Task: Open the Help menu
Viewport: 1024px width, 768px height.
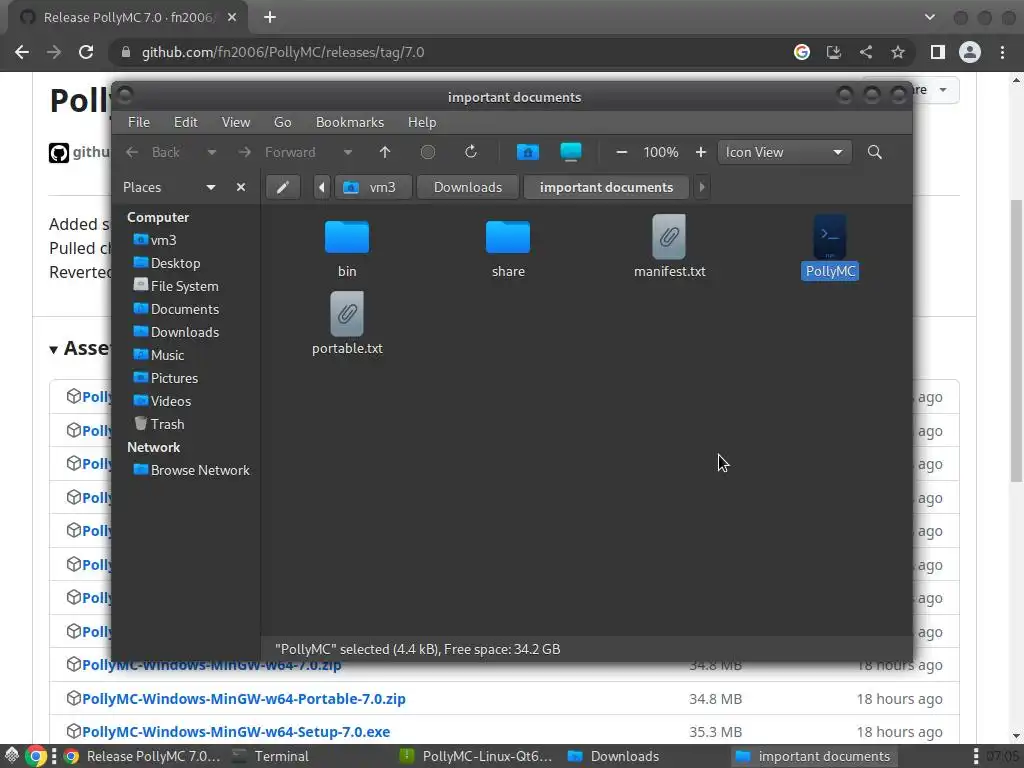Action: point(422,122)
